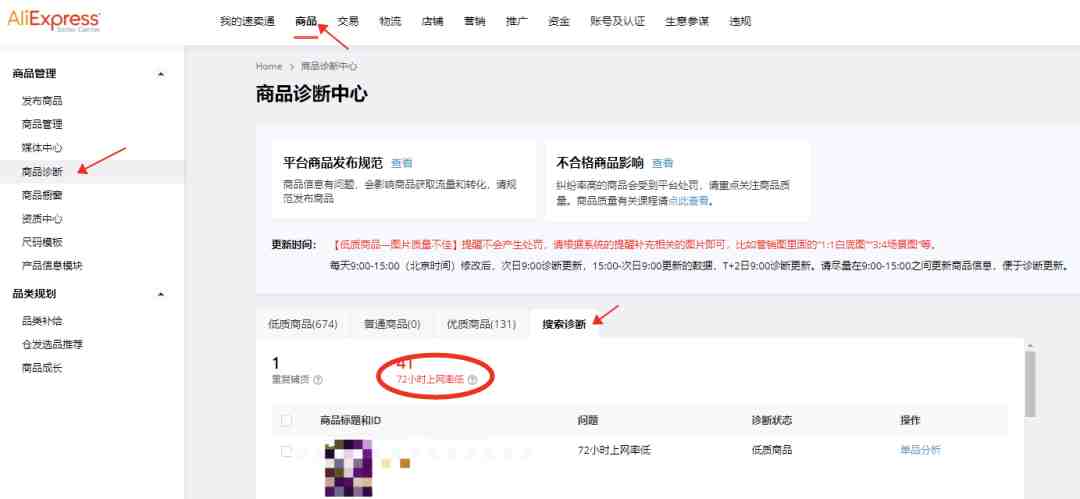Click the 诊断状态 column header
Image resolution: width=1080 pixels, height=499 pixels.
coord(772,420)
